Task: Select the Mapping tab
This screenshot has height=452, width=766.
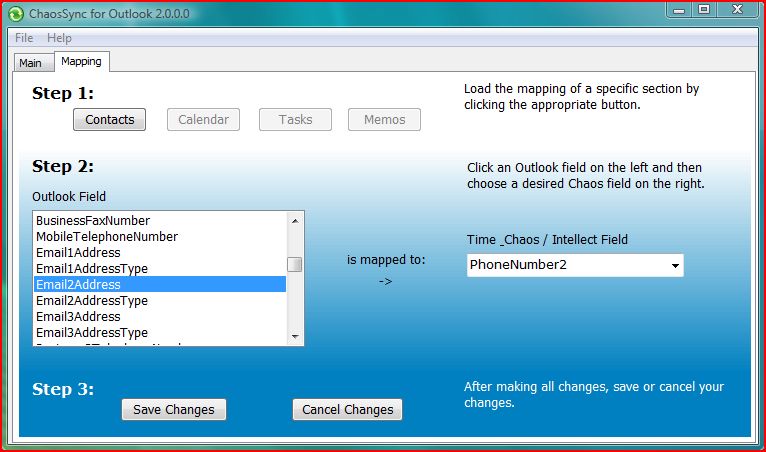Action: click(x=82, y=62)
